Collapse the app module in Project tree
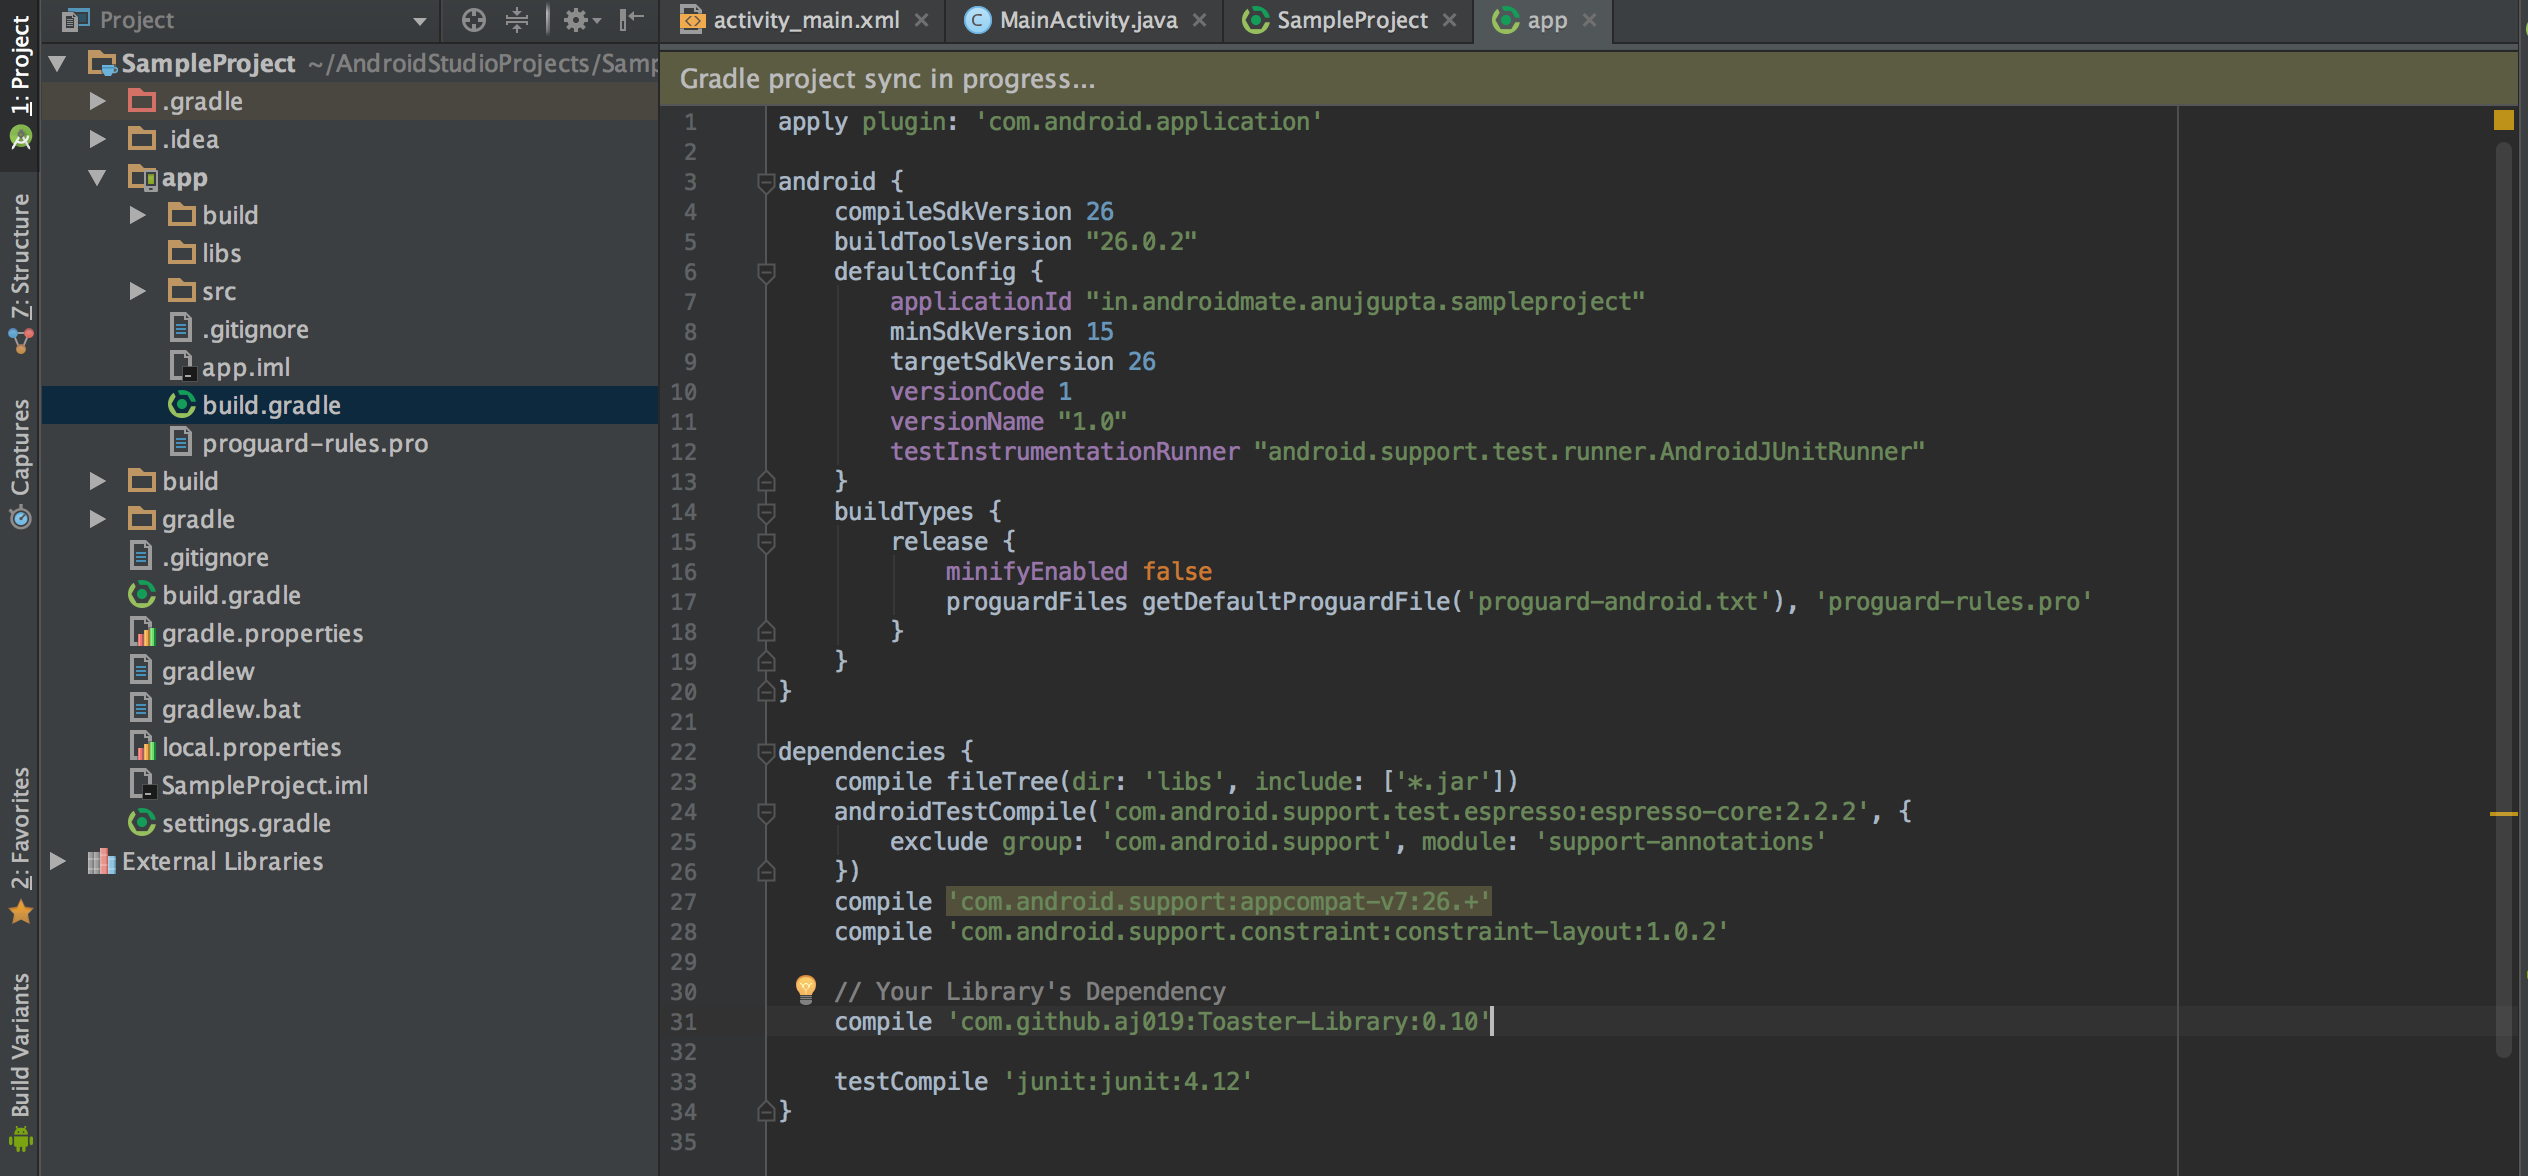 [97, 177]
